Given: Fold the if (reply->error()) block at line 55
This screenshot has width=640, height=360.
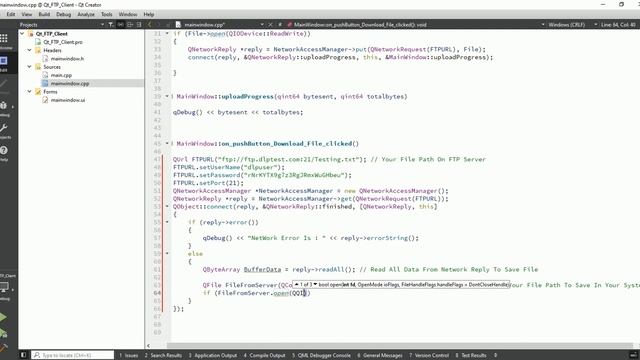Looking at the screenshot, I should [x=167, y=222].
